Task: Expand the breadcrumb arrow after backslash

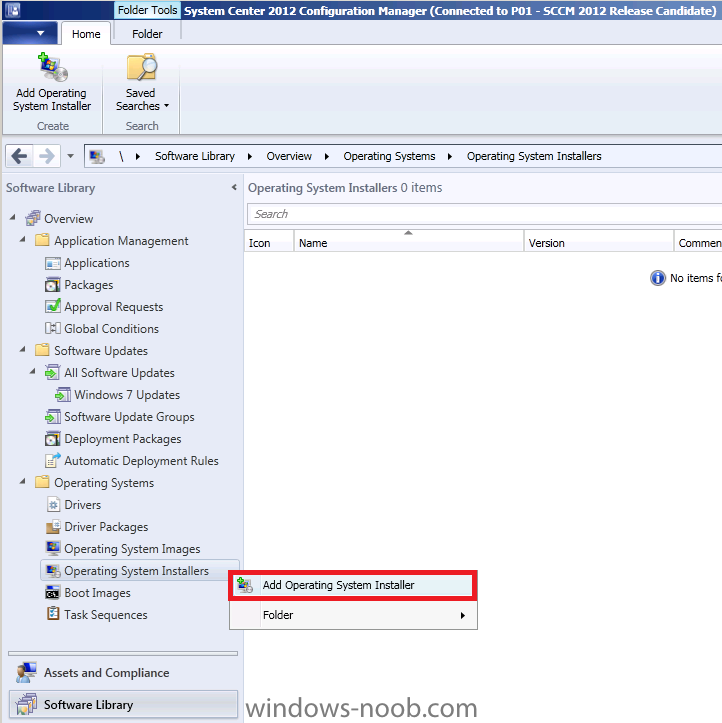Action: pos(137,156)
